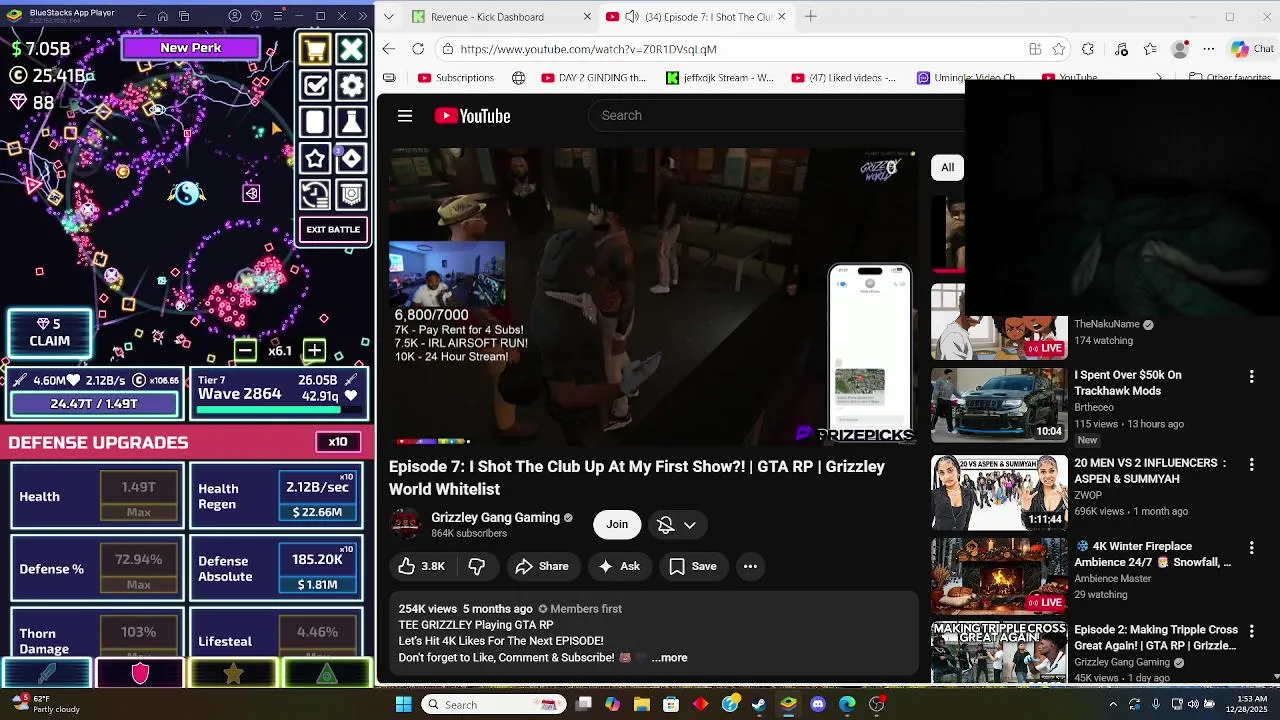
Task: Open the flask lab icon in game
Action: point(351,122)
